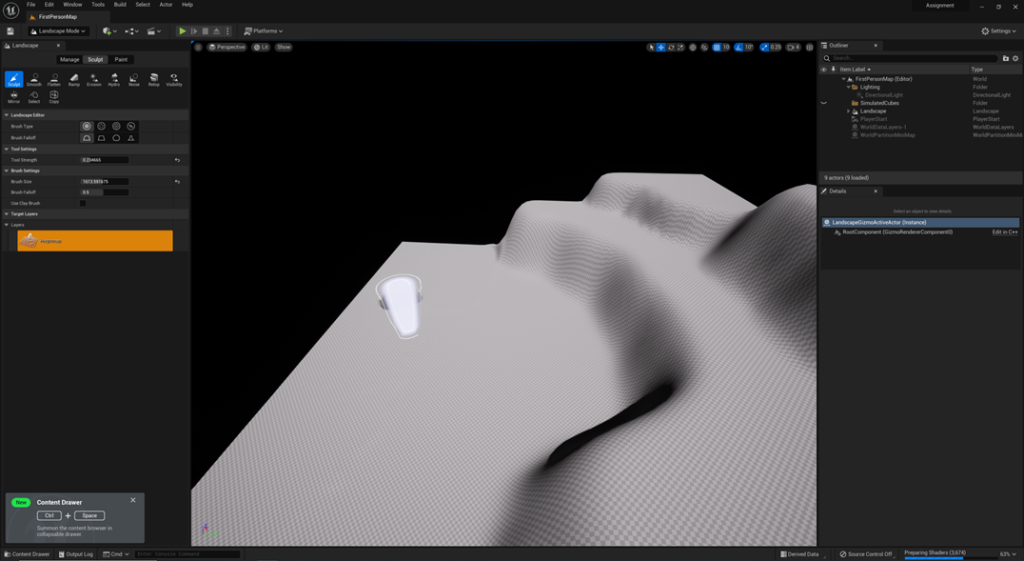The width and height of the screenshot is (1024, 561).
Task: Enable the Use Clay Brush checkbox
Action: click(83, 203)
